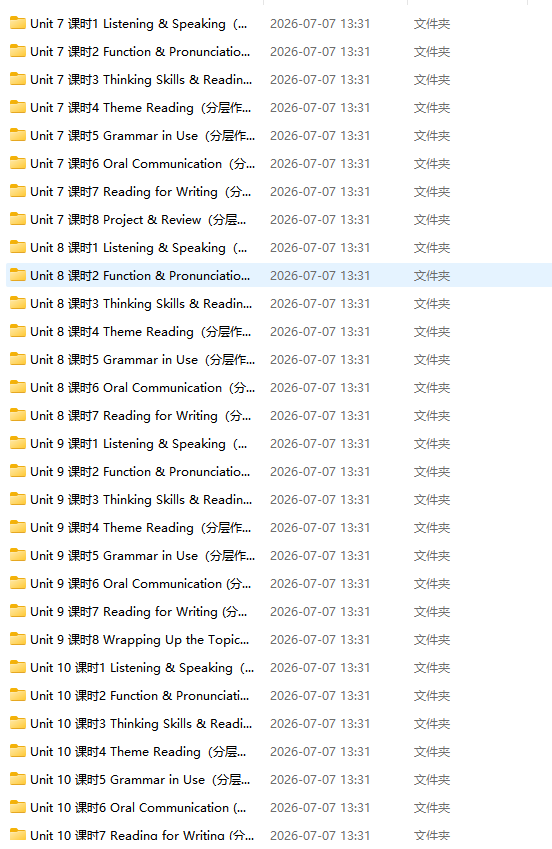Select folder icon of Unit 9 课时1 Listening & Speaking
The image size is (552, 849).
coord(18,443)
